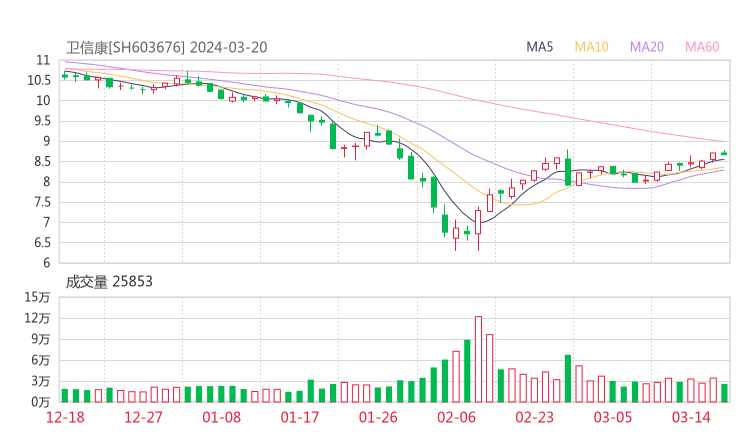Click the price axis label 9.5
Image resolution: width=740 pixels, height=440 pixels.
41,121
